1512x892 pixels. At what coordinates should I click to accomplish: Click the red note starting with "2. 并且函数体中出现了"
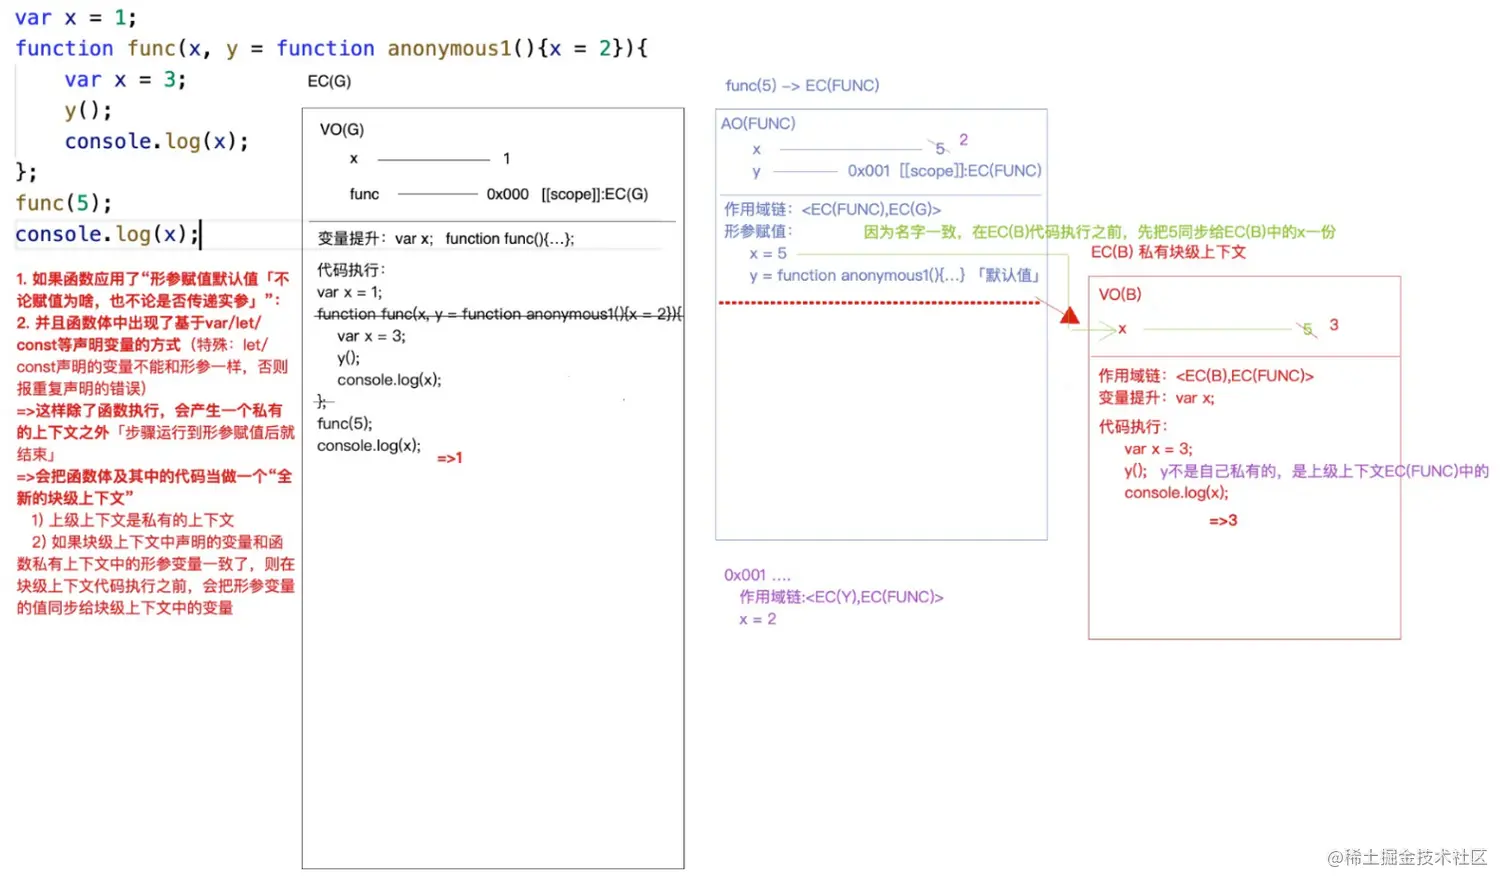coord(153,355)
